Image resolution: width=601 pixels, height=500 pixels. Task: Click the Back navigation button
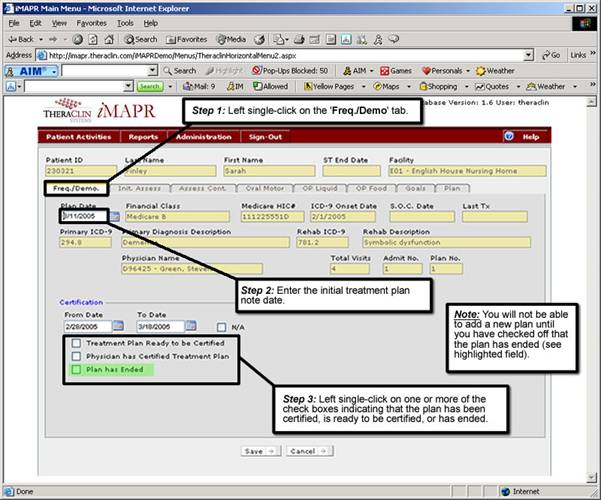tap(21, 39)
